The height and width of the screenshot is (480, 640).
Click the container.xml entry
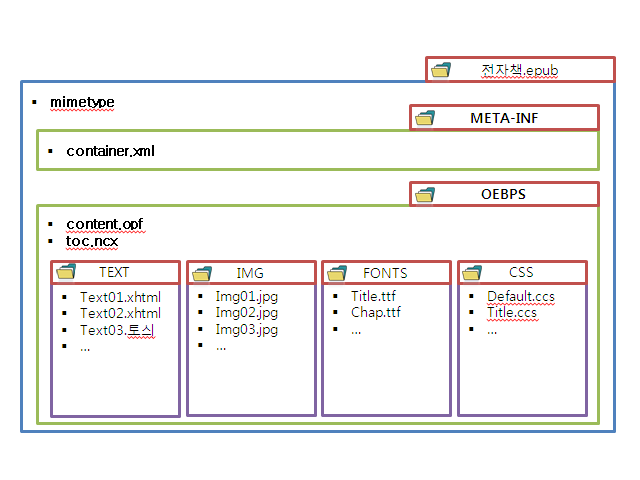click(111, 151)
